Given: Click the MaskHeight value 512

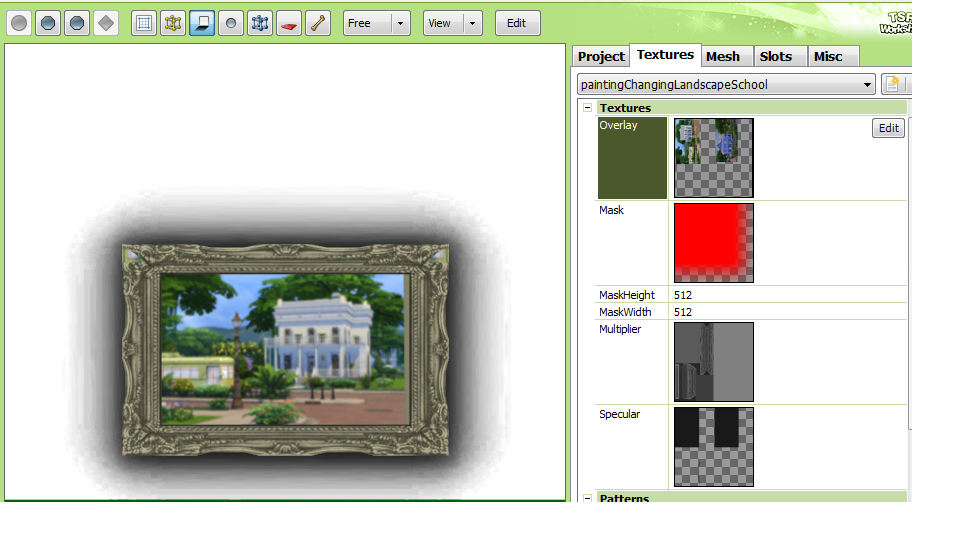Looking at the screenshot, I should click(683, 295).
